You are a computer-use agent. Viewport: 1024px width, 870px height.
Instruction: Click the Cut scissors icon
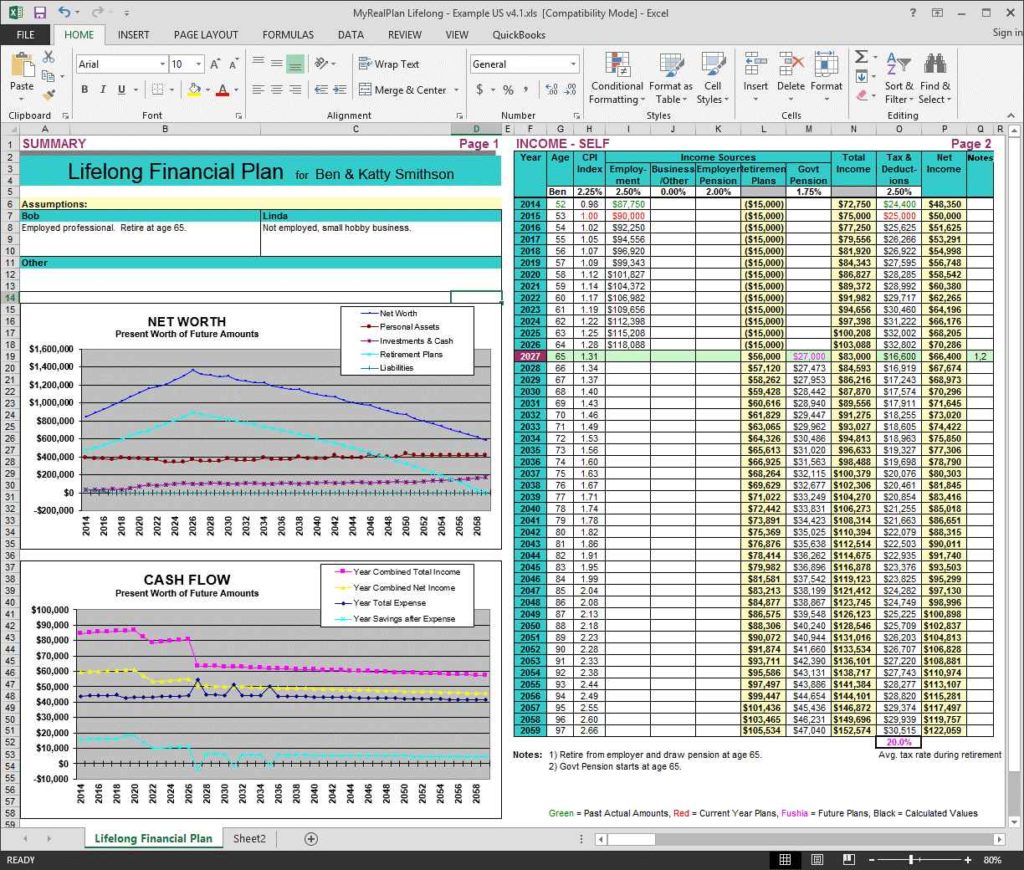(48, 56)
